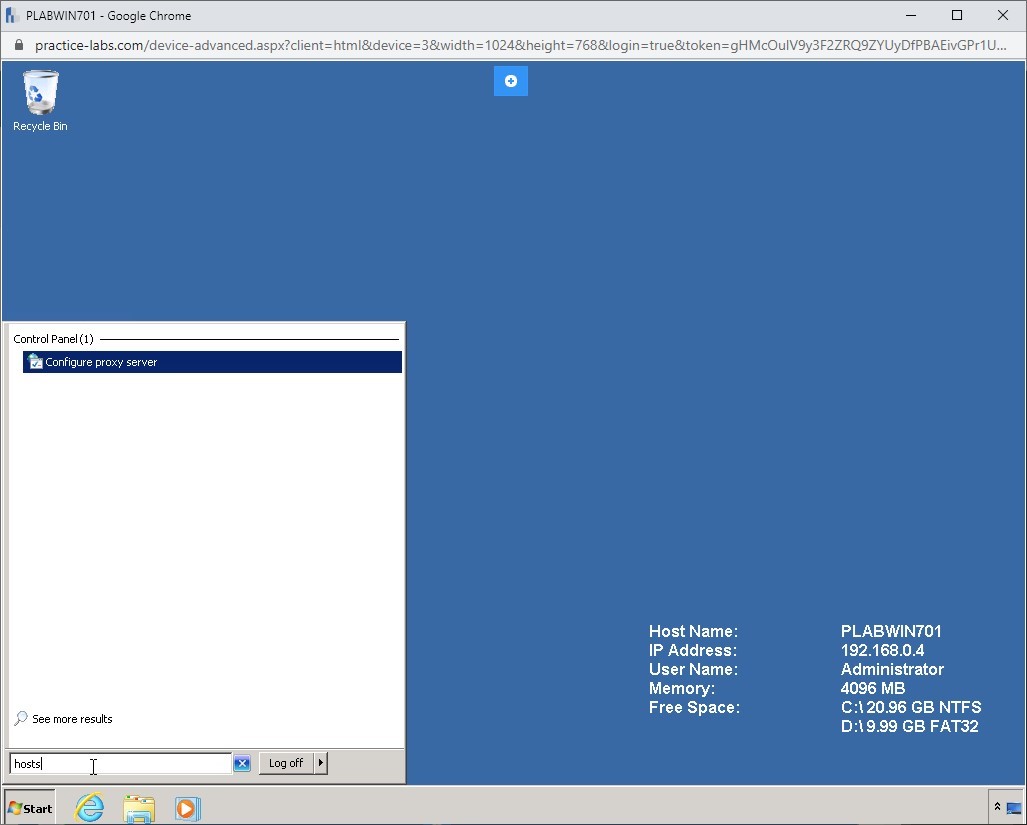Open the Recycle Bin desktop icon
Screen dimensions: 1027x825
coord(40,101)
